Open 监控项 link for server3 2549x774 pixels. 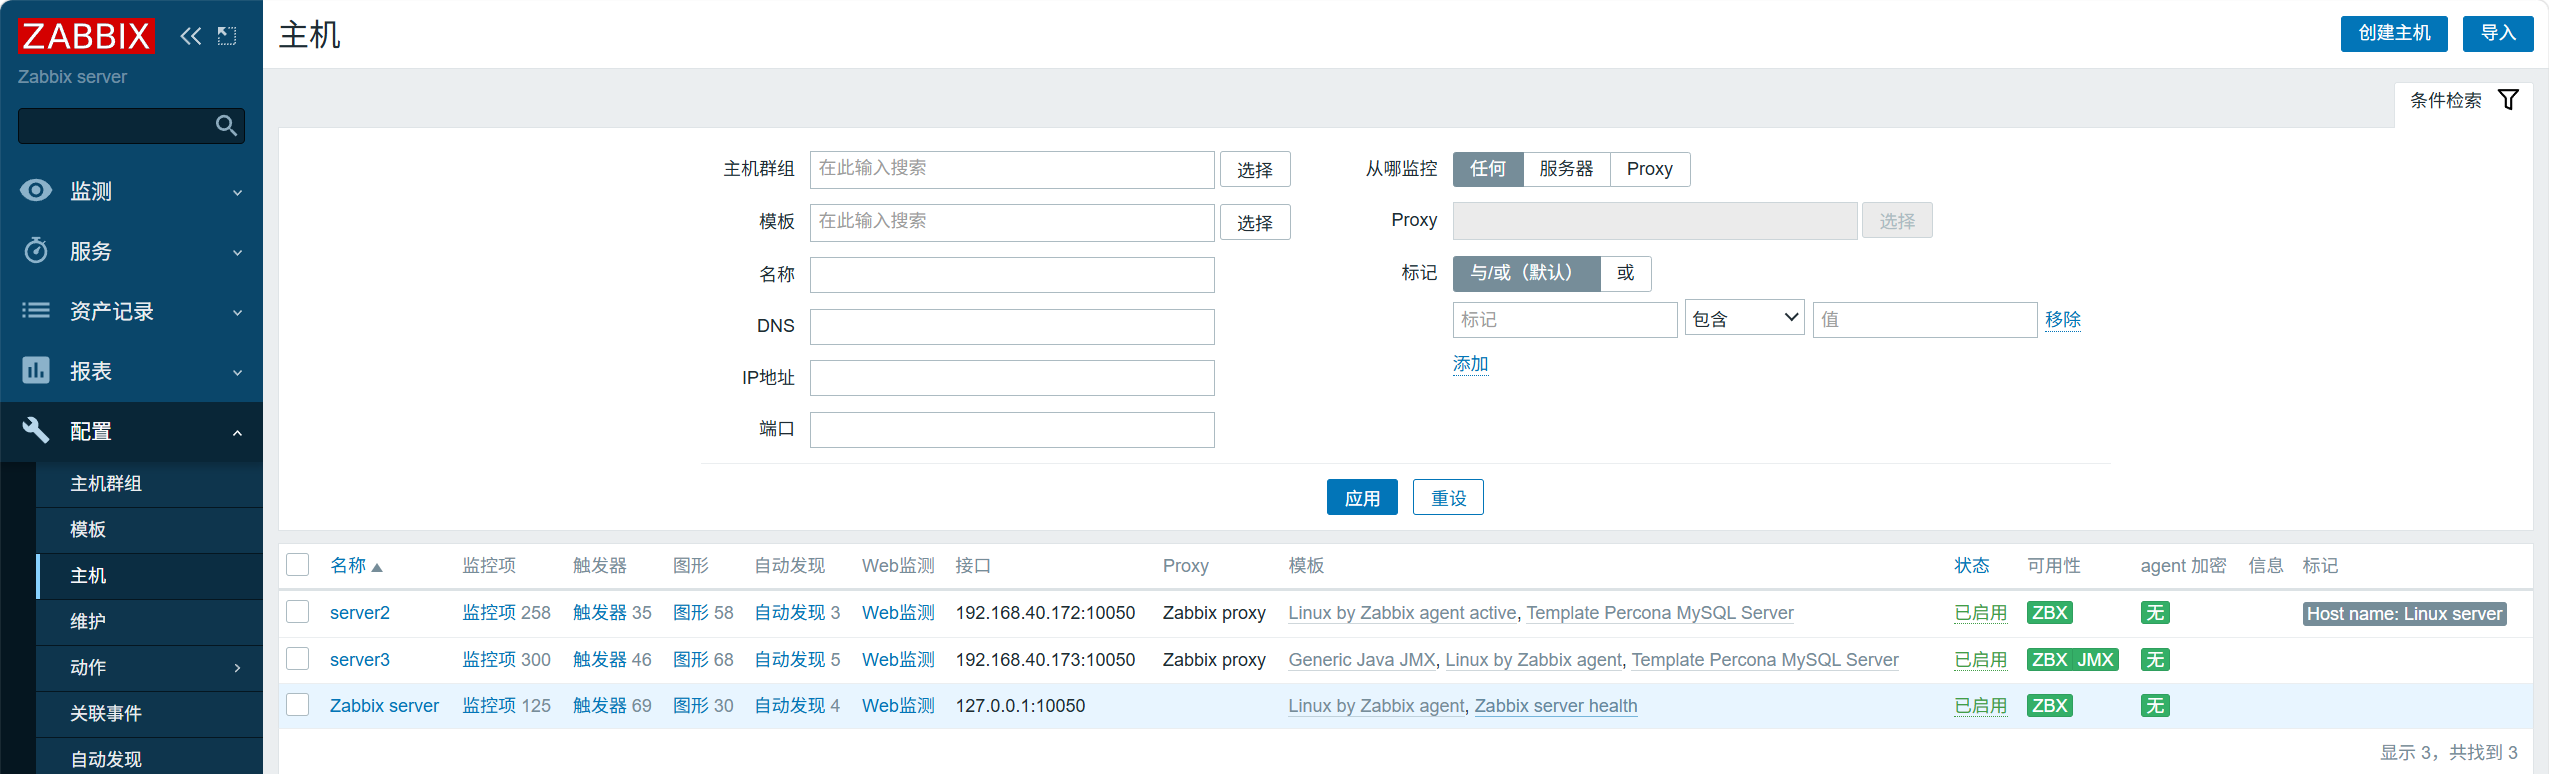487,660
